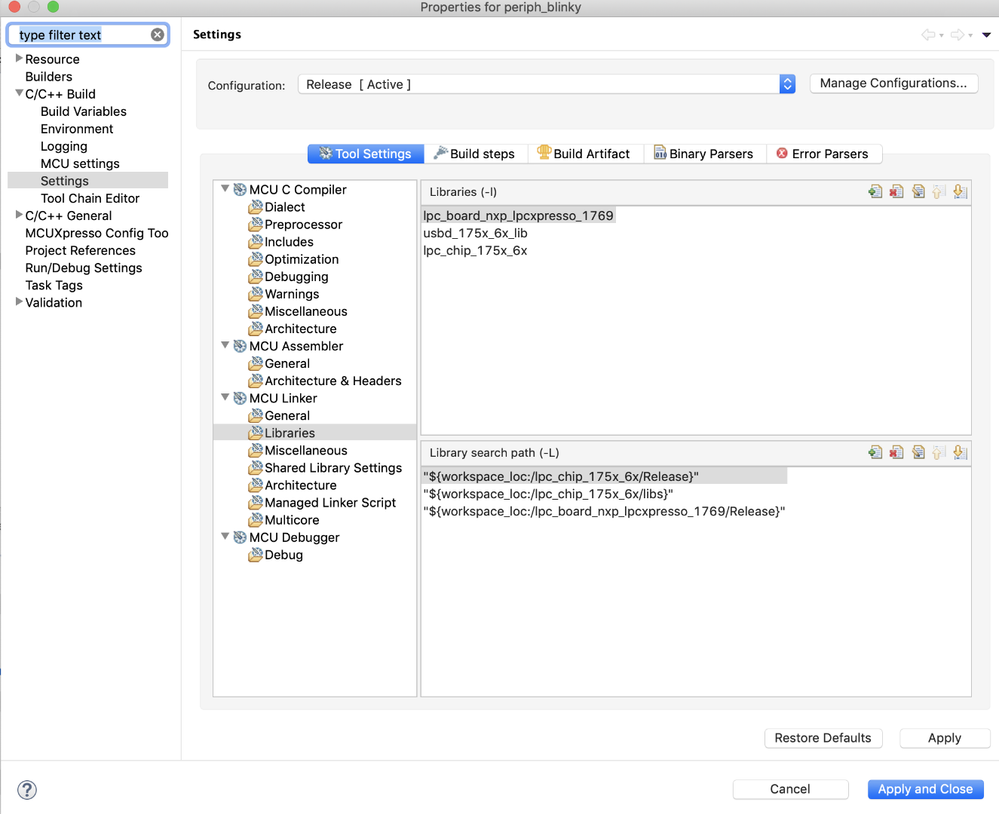Open the help question mark icon
Viewport: 999px width, 814px height.
click(x=27, y=790)
